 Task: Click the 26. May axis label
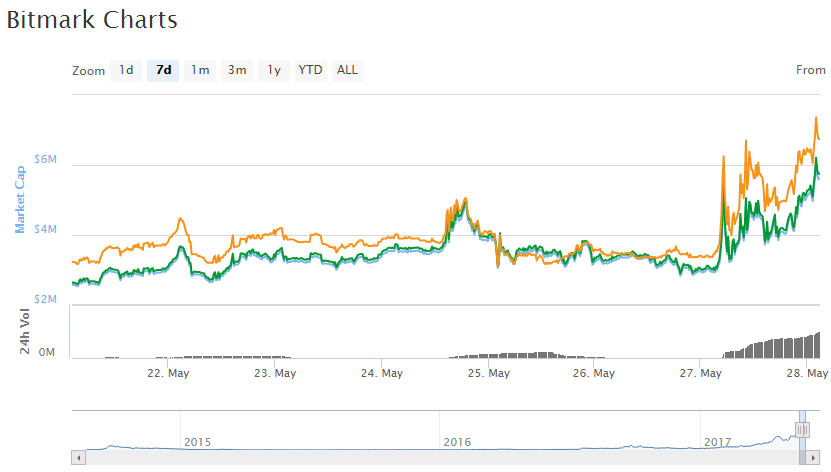click(x=594, y=373)
